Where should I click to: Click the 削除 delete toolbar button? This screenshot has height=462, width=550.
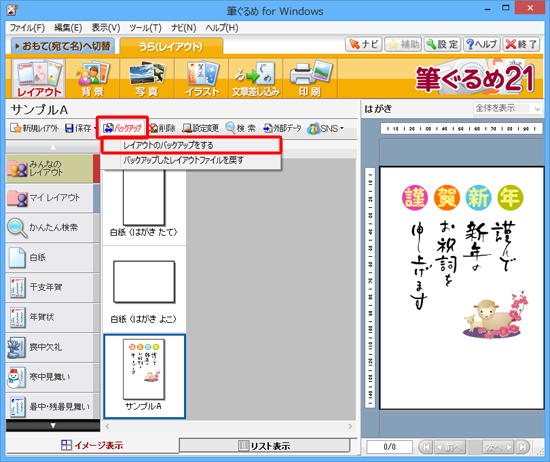[x=163, y=128]
